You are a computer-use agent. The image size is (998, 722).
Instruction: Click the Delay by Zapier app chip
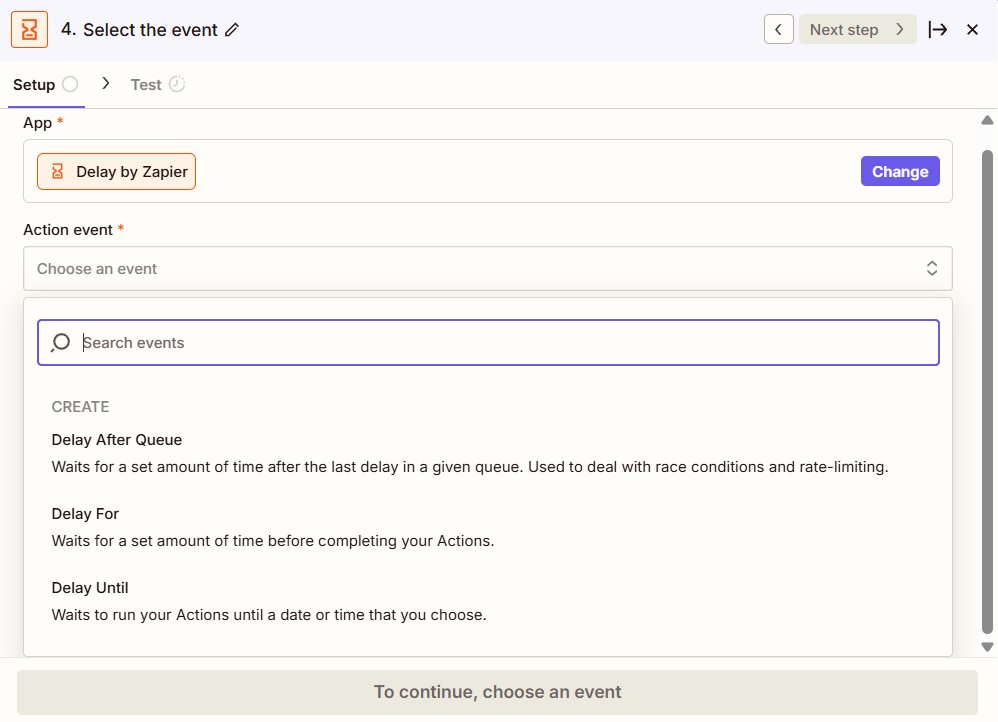(x=116, y=171)
